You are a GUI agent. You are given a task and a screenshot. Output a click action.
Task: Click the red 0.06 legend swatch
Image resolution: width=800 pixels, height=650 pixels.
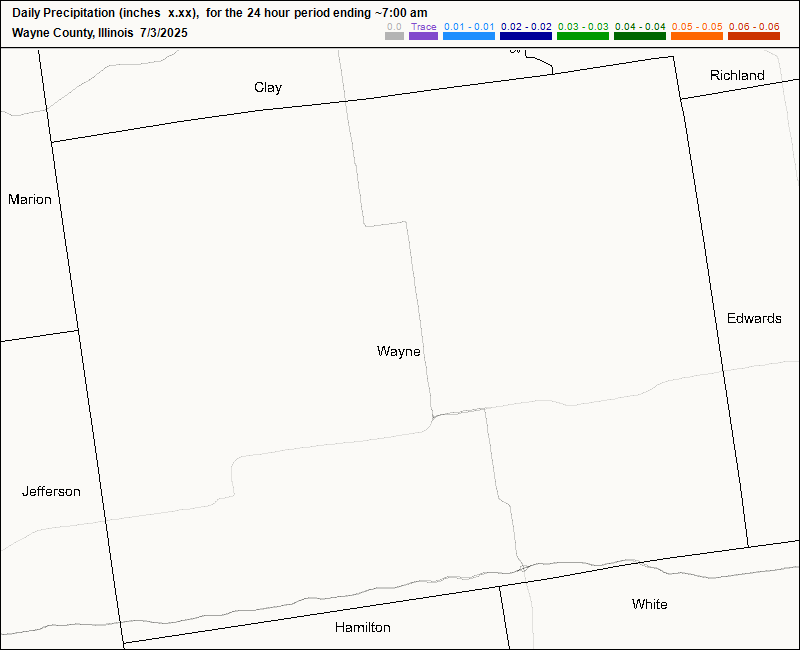pyautogui.click(x=754, y=36)
